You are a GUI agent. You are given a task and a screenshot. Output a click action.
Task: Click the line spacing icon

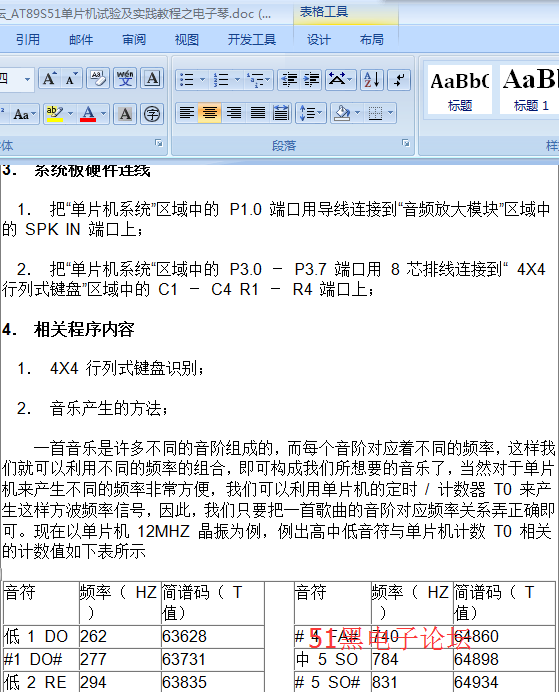[x=308, y=113]
